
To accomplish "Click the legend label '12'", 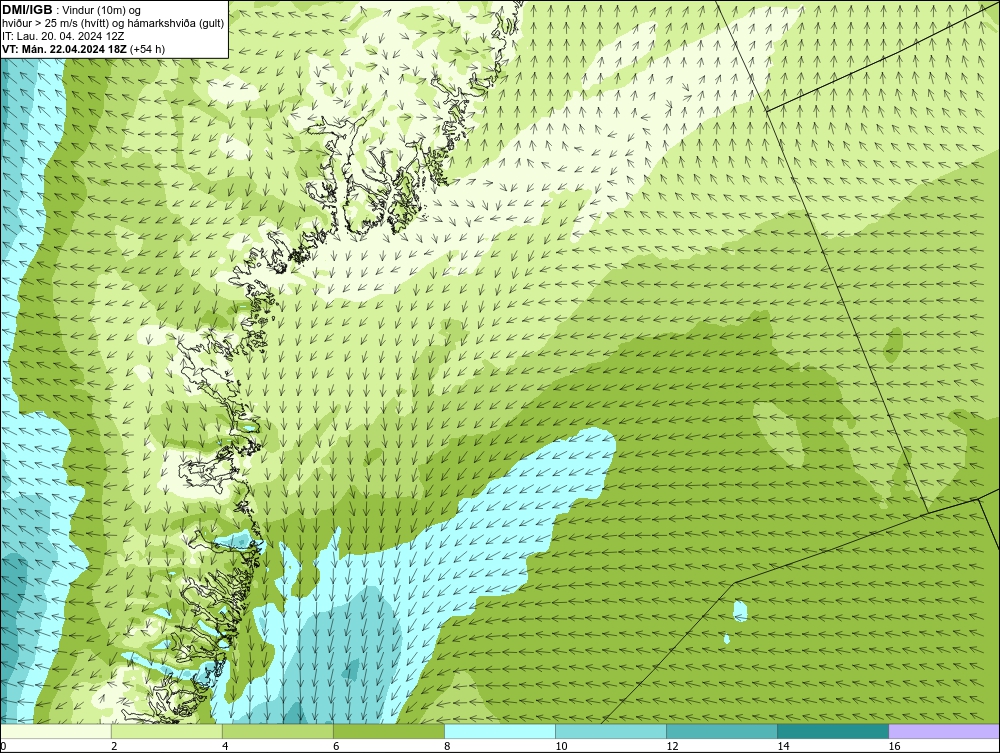I will (672, 747).
